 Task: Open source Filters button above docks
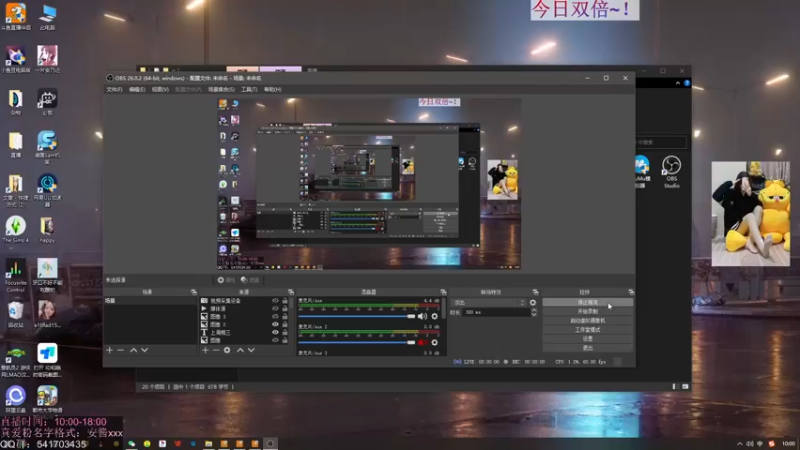click(250, 280)
